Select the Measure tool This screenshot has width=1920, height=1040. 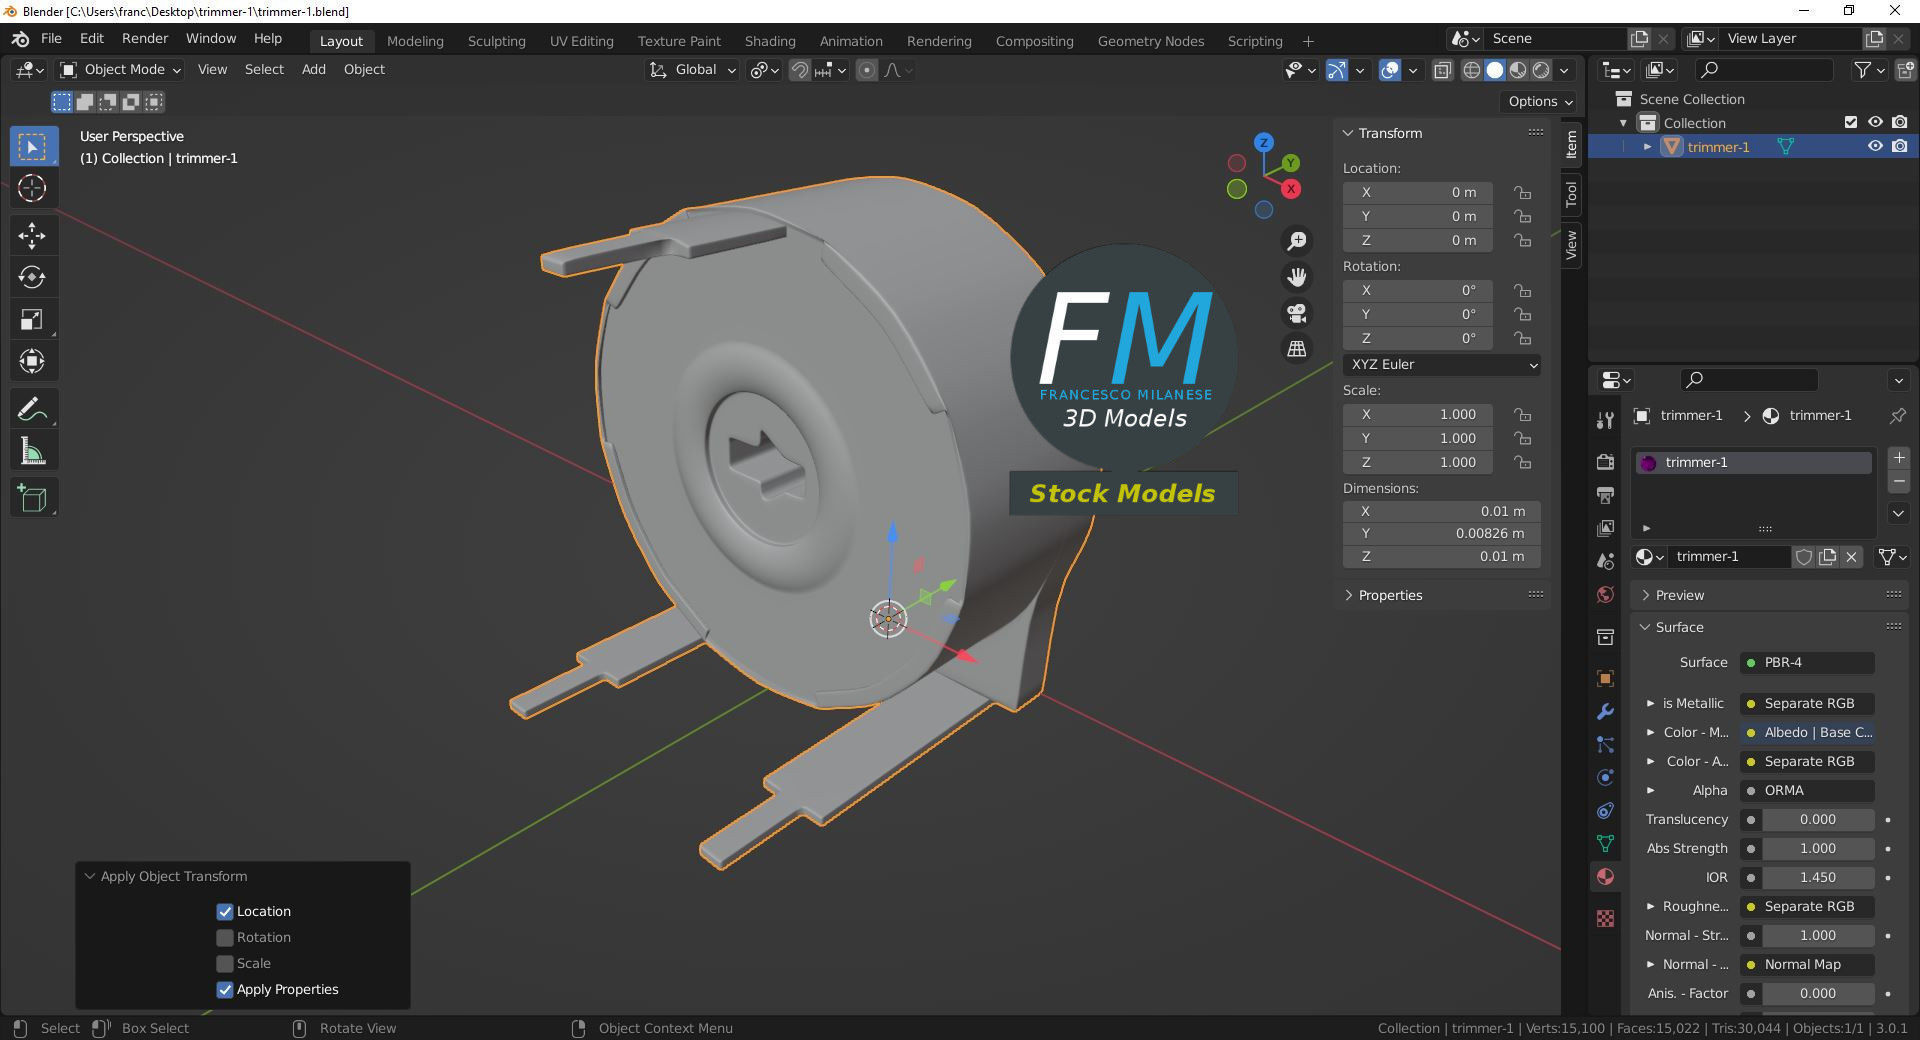(32, 451)
